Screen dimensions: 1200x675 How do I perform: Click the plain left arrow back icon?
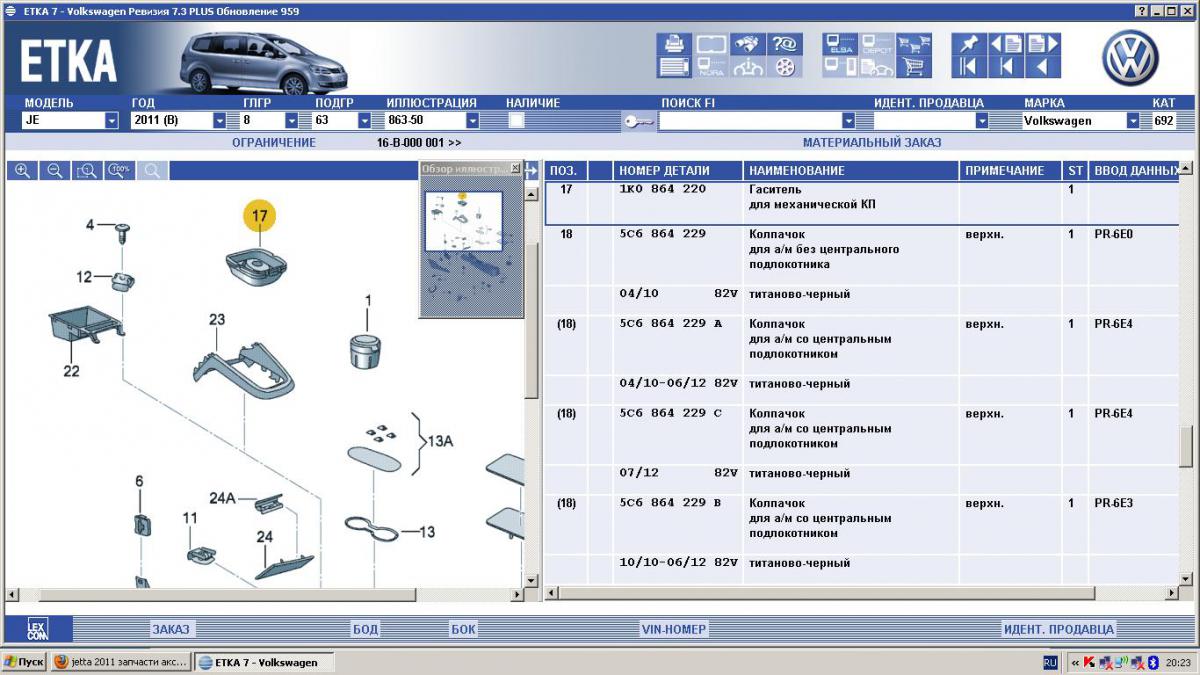[1042, 67]
